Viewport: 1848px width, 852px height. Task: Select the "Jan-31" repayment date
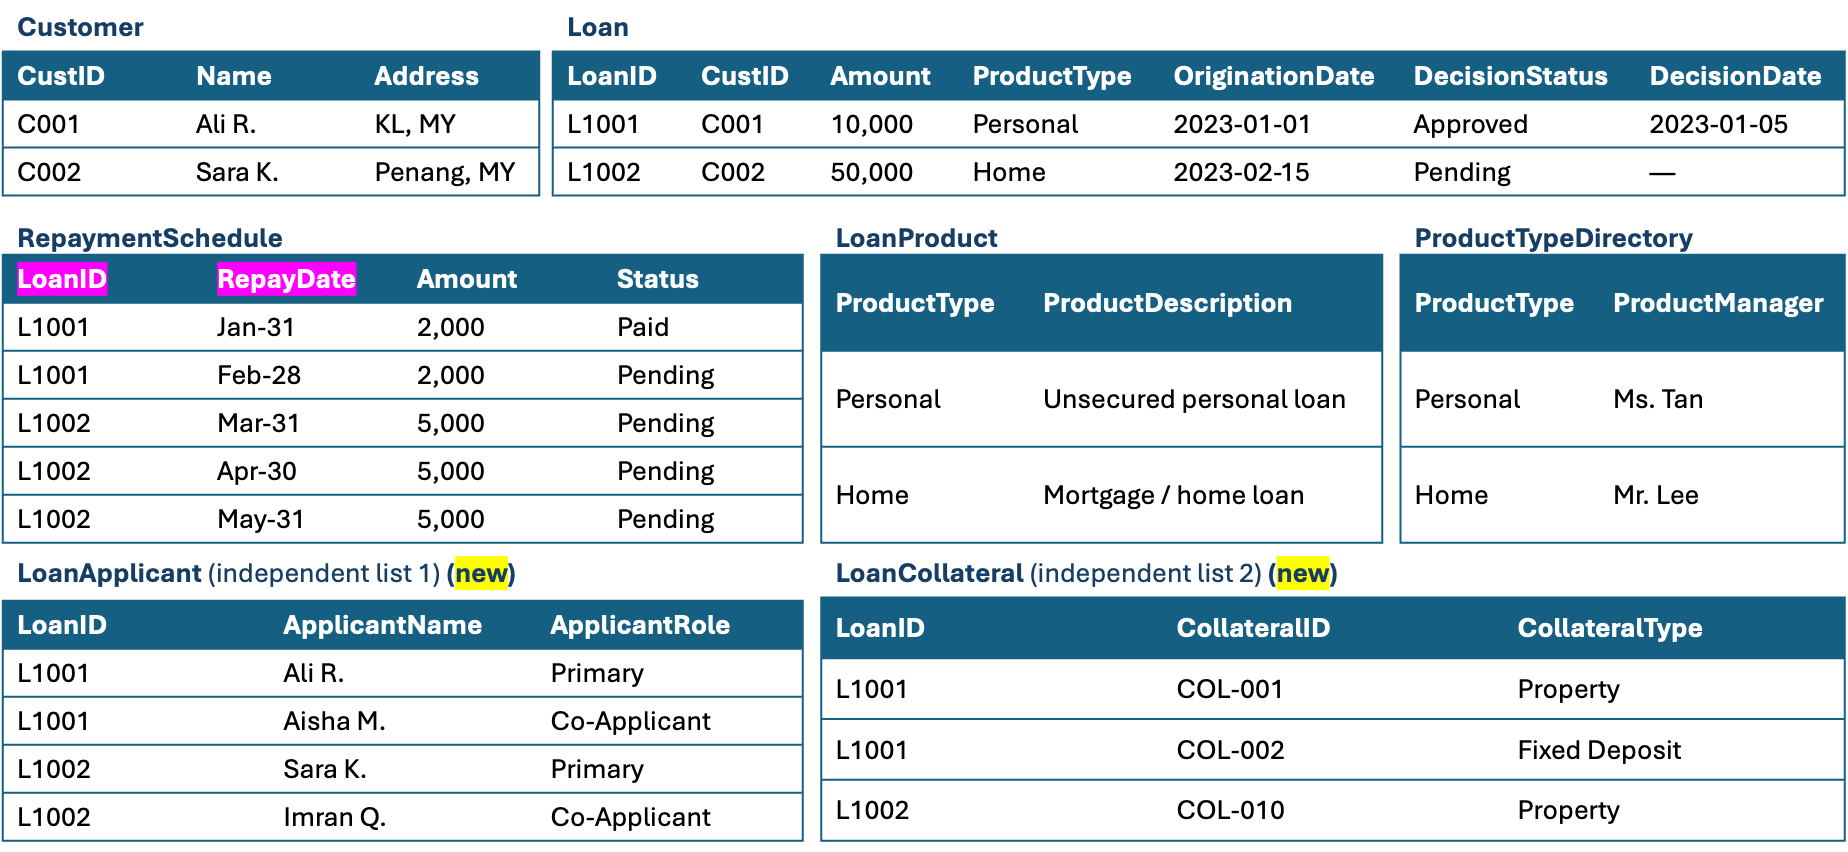(x=256, y=327)
